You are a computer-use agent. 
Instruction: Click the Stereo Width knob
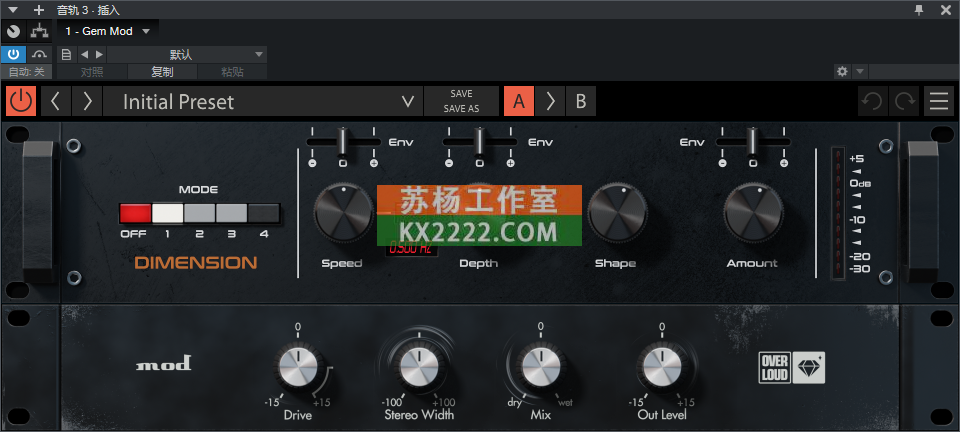coord(419,367)
